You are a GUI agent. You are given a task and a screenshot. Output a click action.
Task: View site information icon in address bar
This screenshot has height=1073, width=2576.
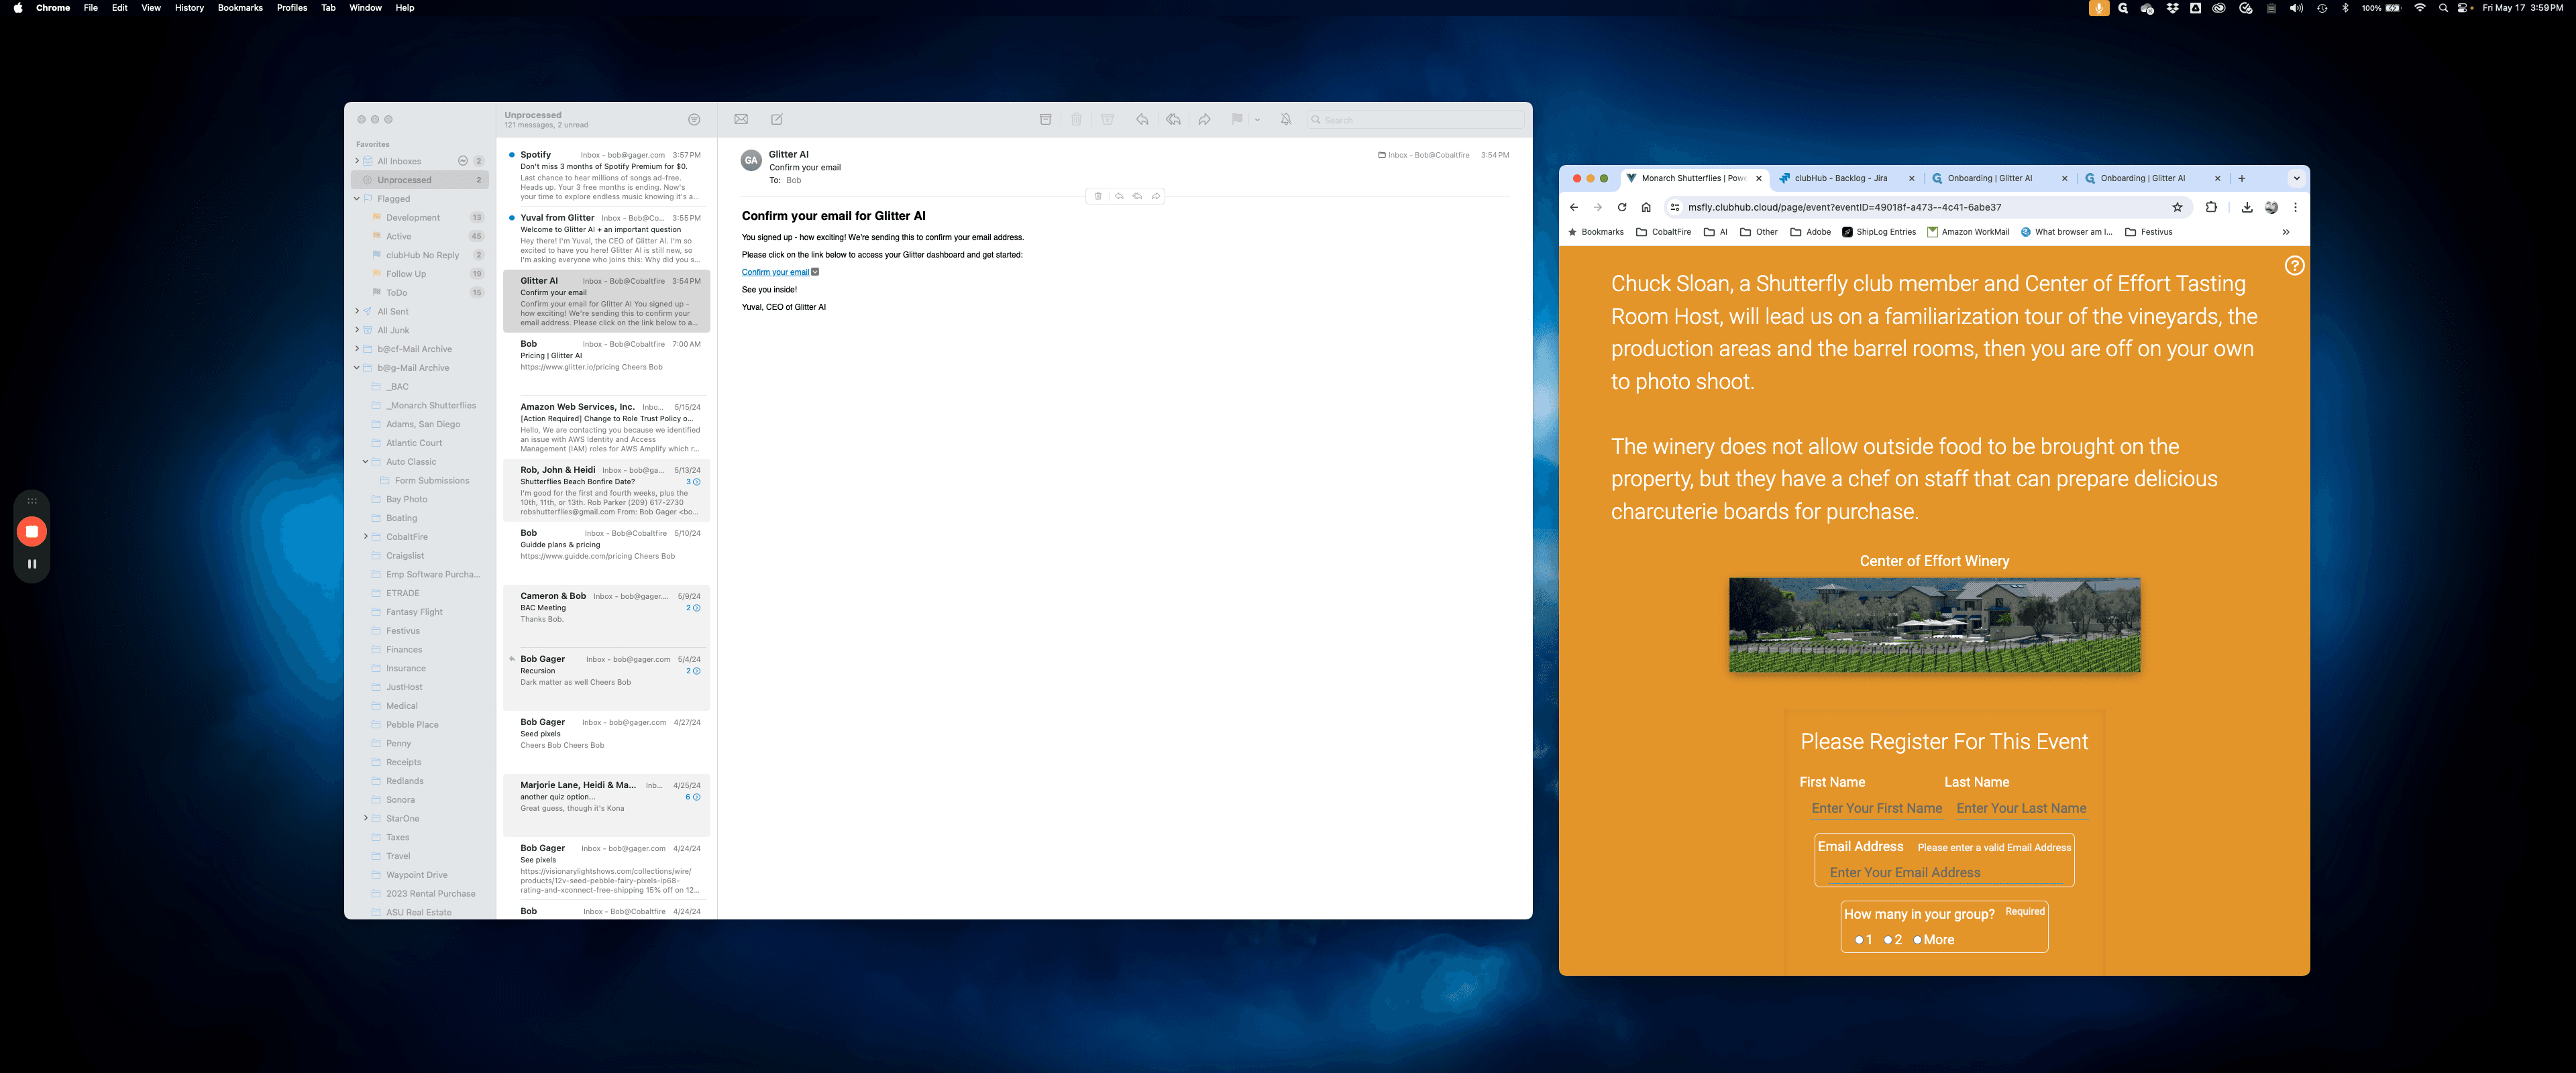(1675, 207)
